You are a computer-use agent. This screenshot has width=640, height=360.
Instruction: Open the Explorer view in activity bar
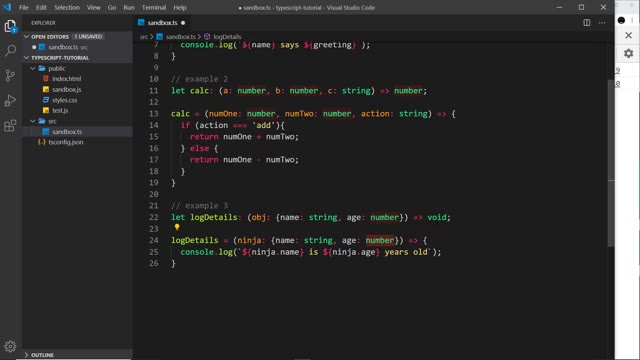(10, 27)
